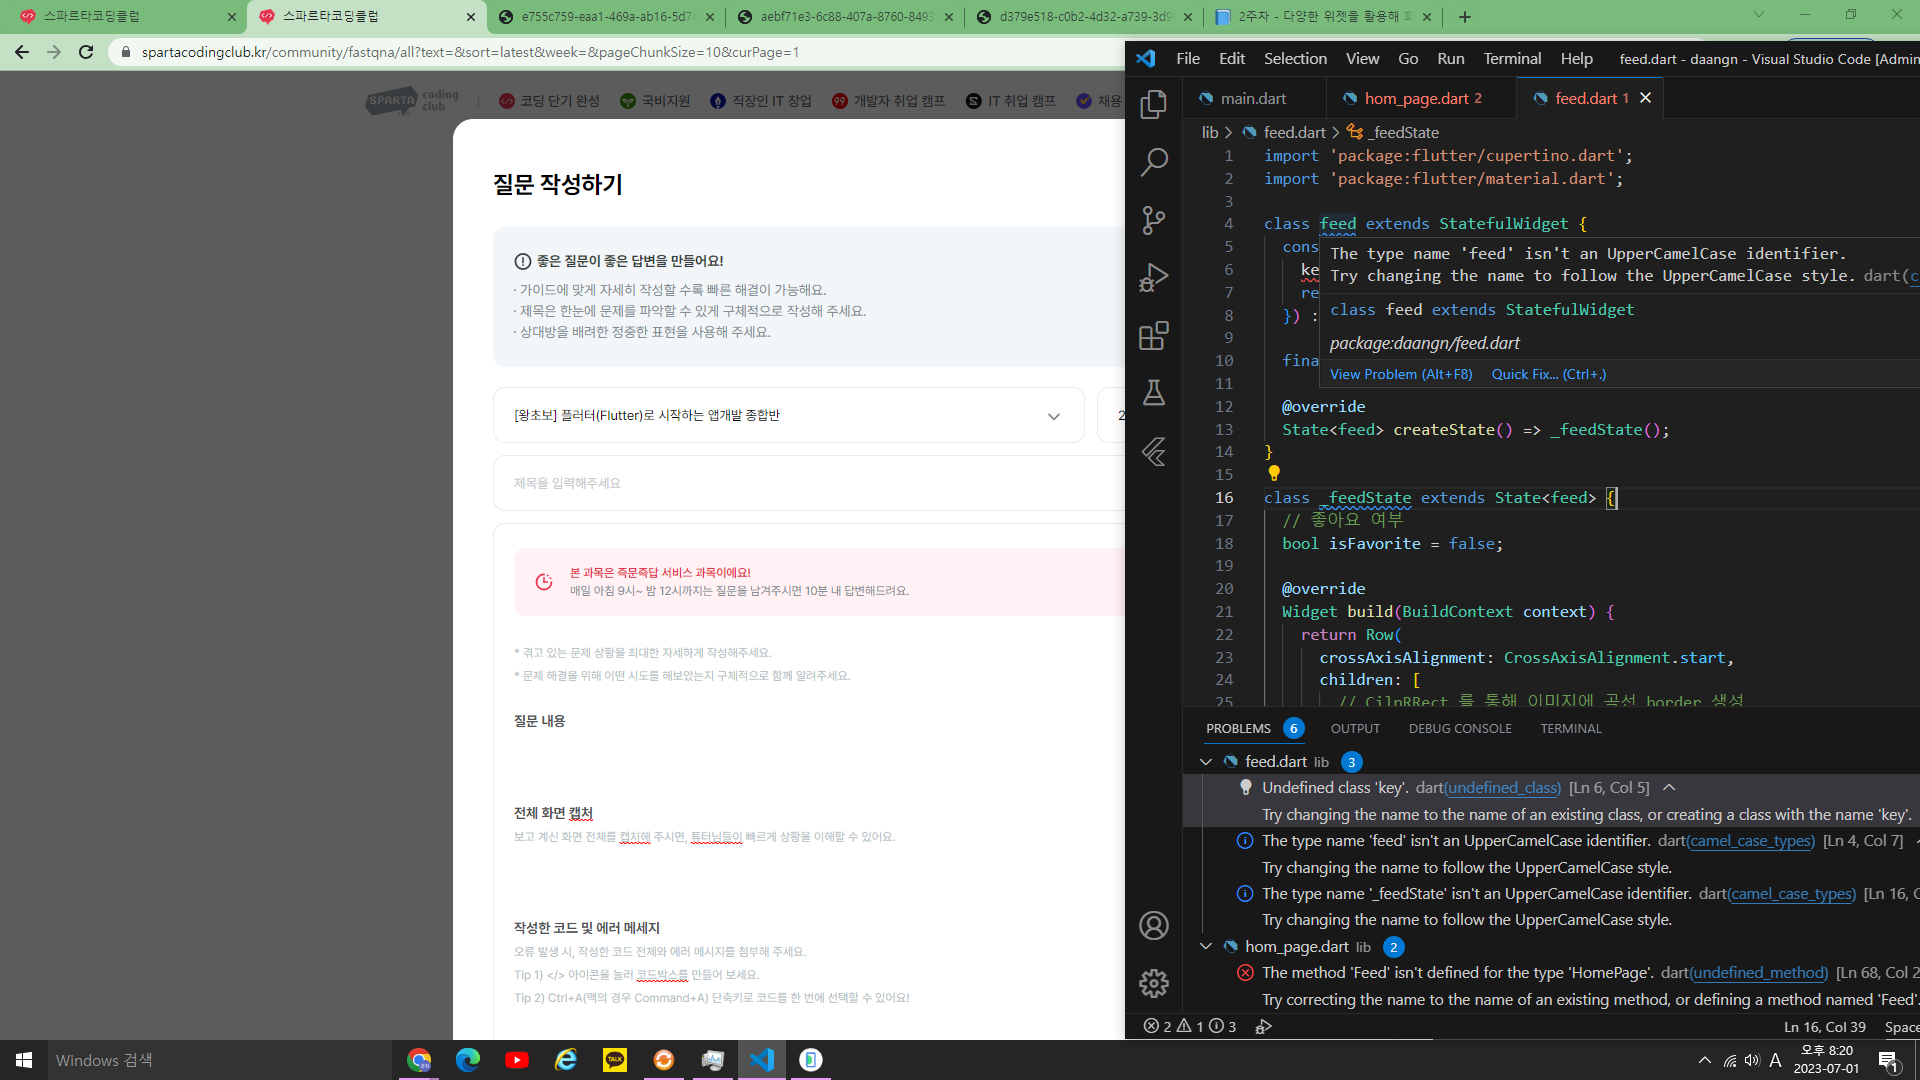Open the Selection menu
The image size is (1920, 1080).
click(1295, 59)
